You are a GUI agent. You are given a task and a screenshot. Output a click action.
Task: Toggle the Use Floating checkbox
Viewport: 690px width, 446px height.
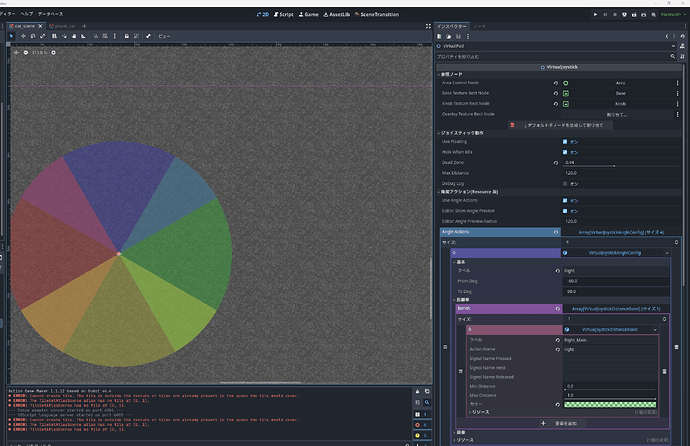tap(564, 141)
